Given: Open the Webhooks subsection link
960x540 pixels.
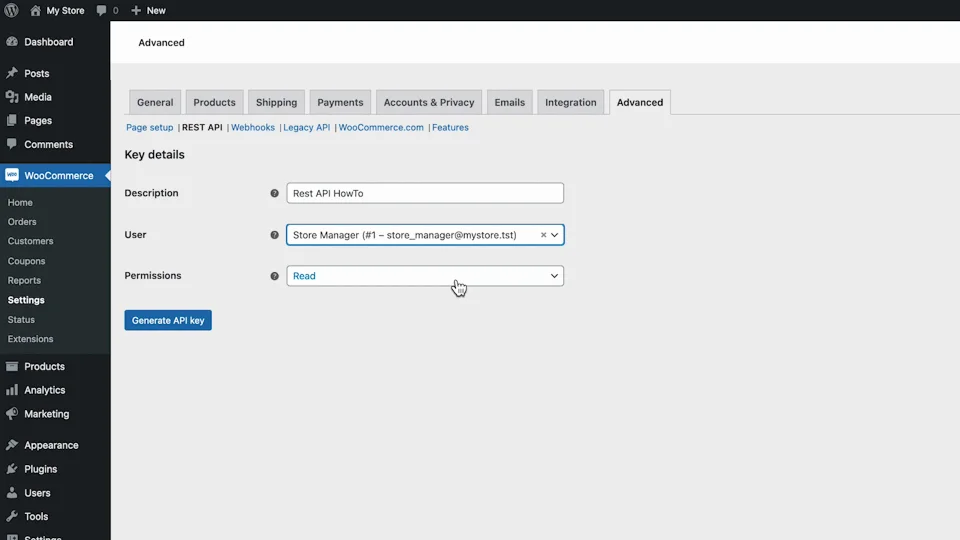Looking at the screenshot, I should pos(253,127).
